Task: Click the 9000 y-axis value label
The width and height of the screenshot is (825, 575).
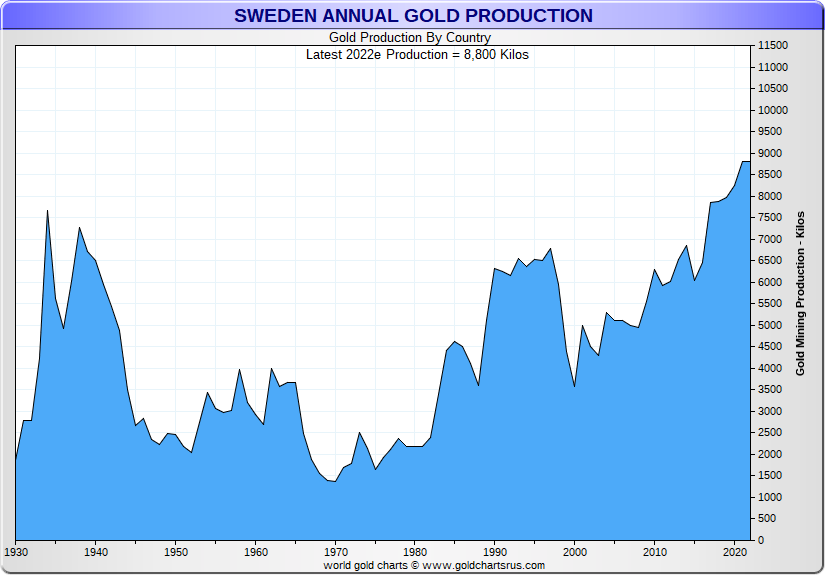Action: click(770, 154)
